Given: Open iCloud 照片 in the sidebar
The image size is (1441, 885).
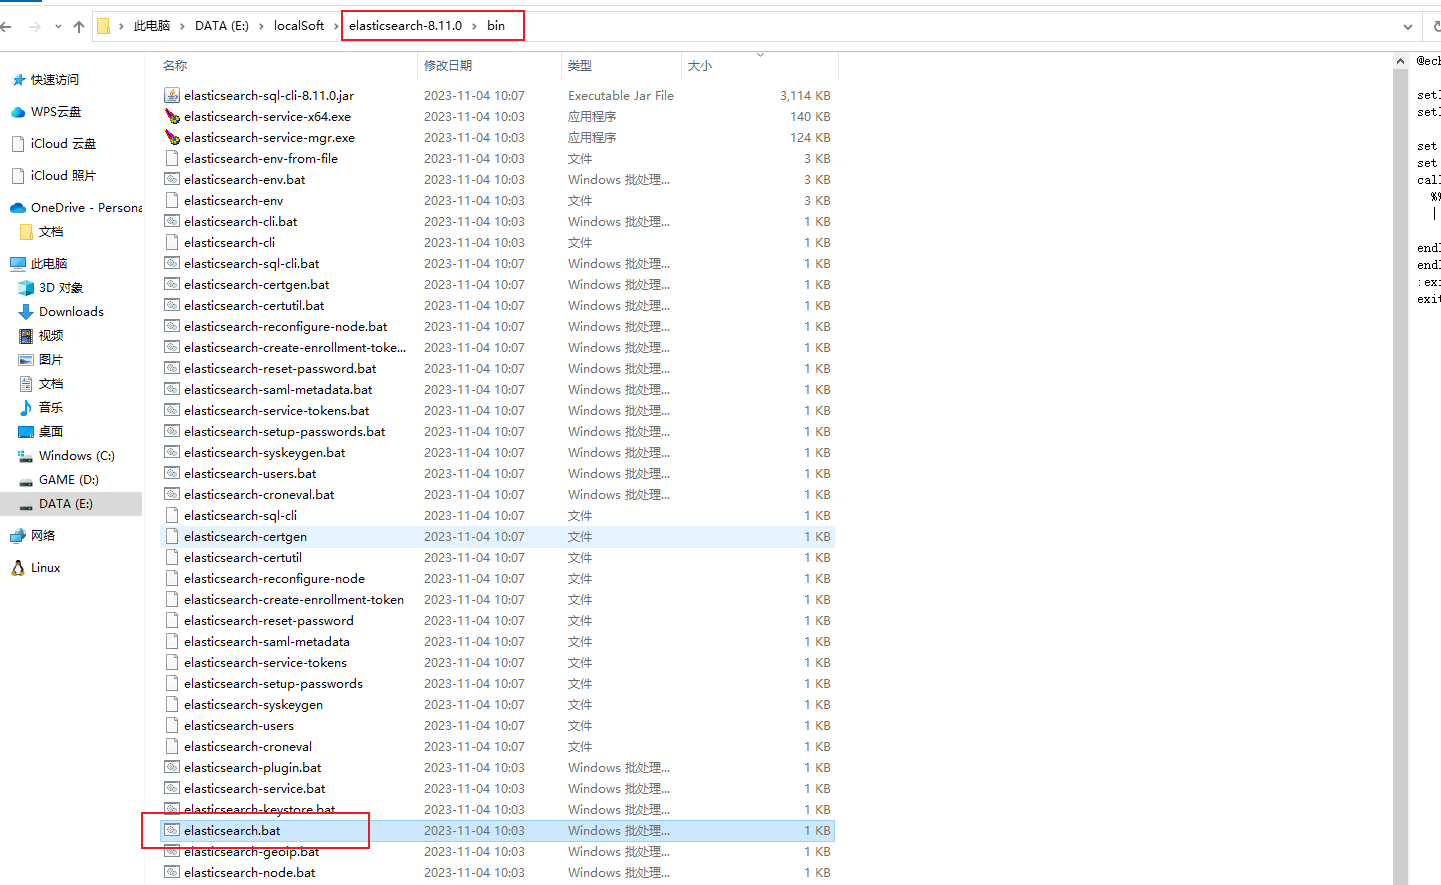Looking at the screenshot, I should pos(63,176).
